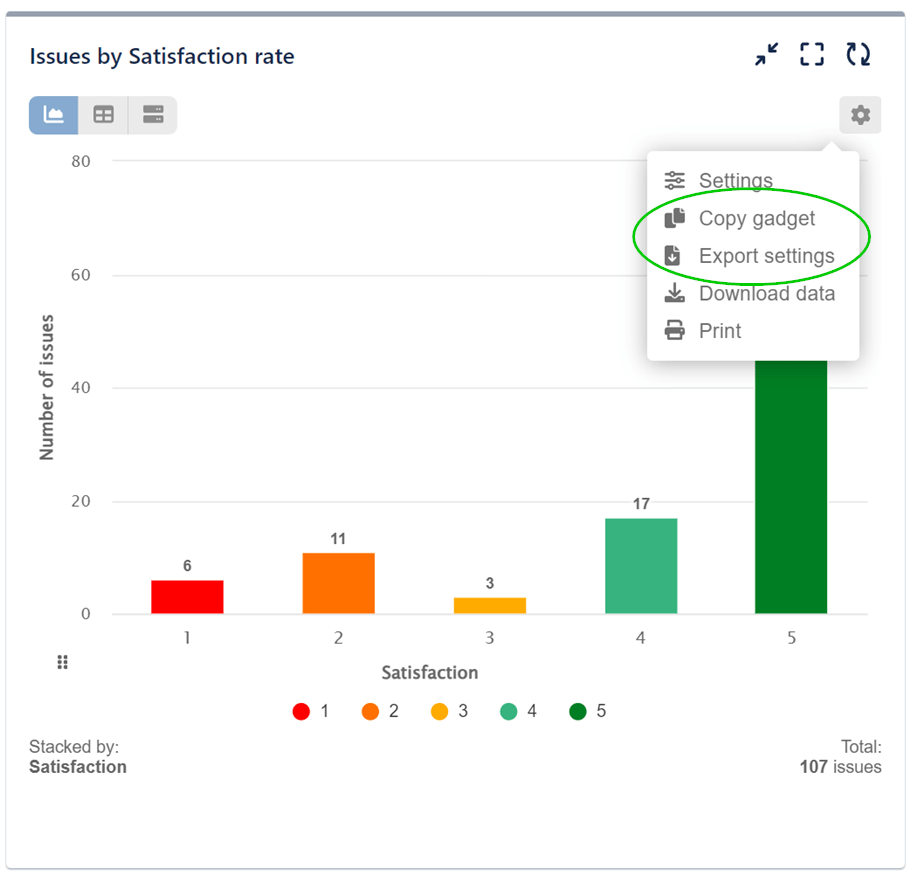Open gadget in fullscreen view
Image resolution: width=910 pixels, height=875 pixels.
[811, 55]
